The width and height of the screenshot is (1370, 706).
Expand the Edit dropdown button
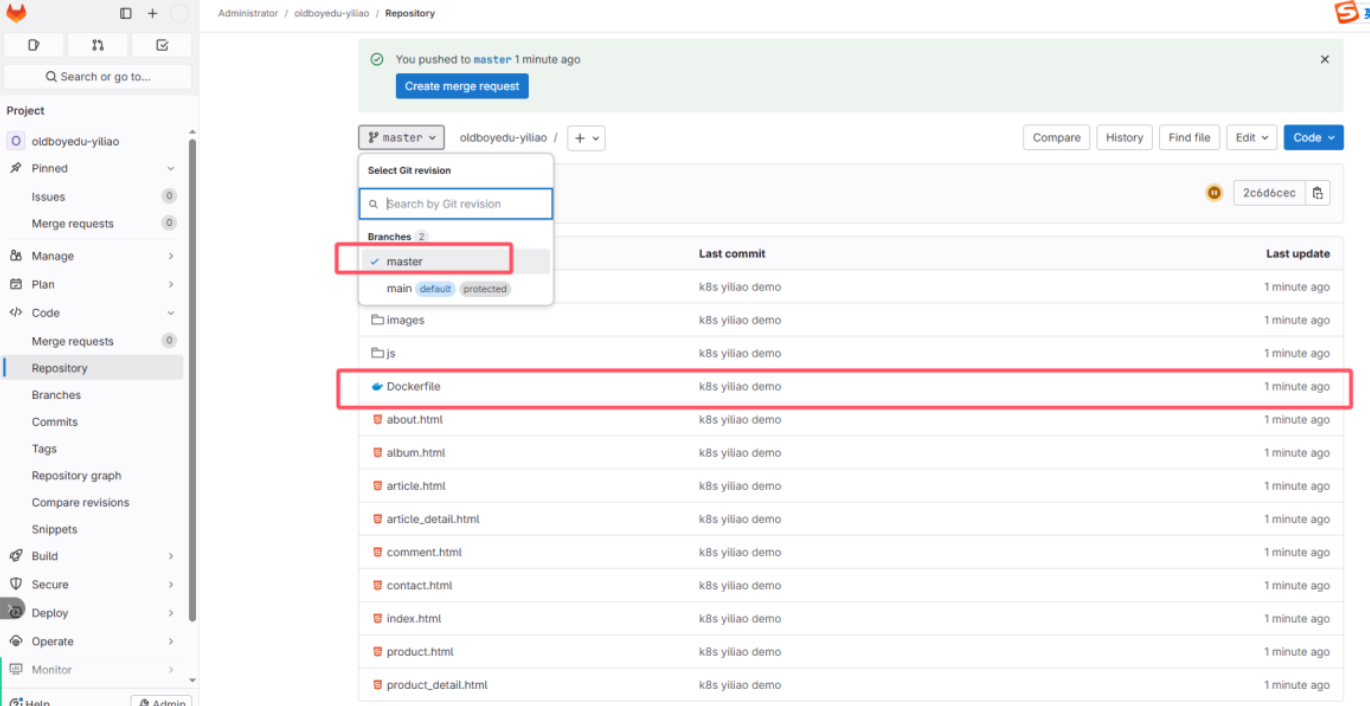pyautogui.click(x=1251, y=138)
